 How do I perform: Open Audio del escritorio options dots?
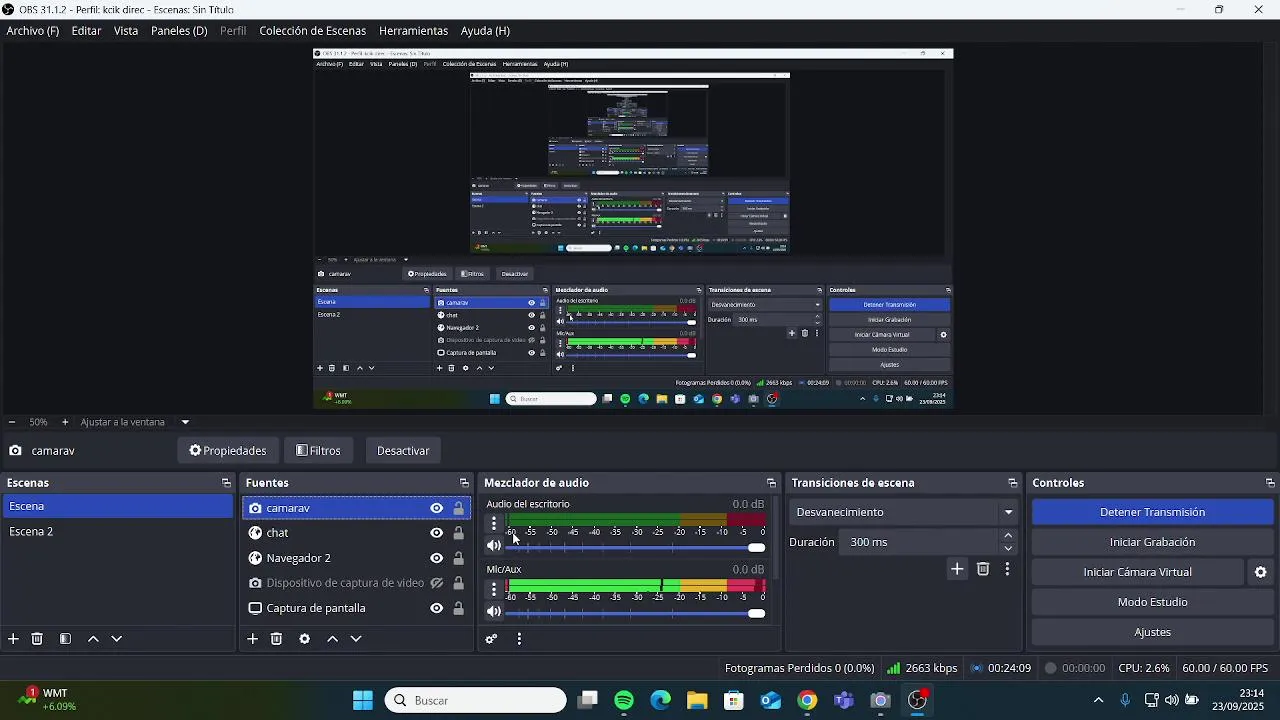(x=493, y=523)
